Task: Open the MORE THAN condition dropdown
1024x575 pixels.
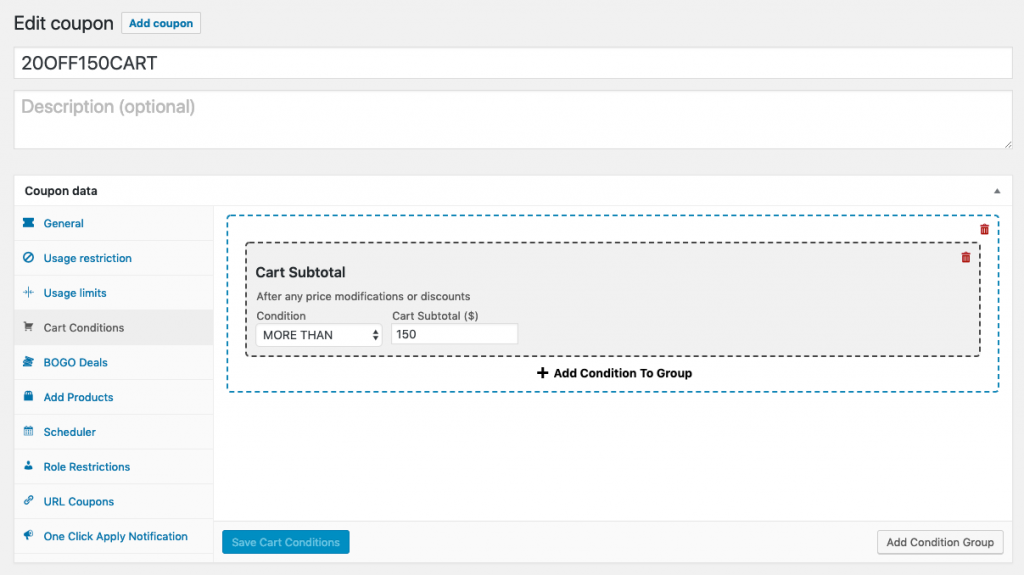Action: coord(319,335)
